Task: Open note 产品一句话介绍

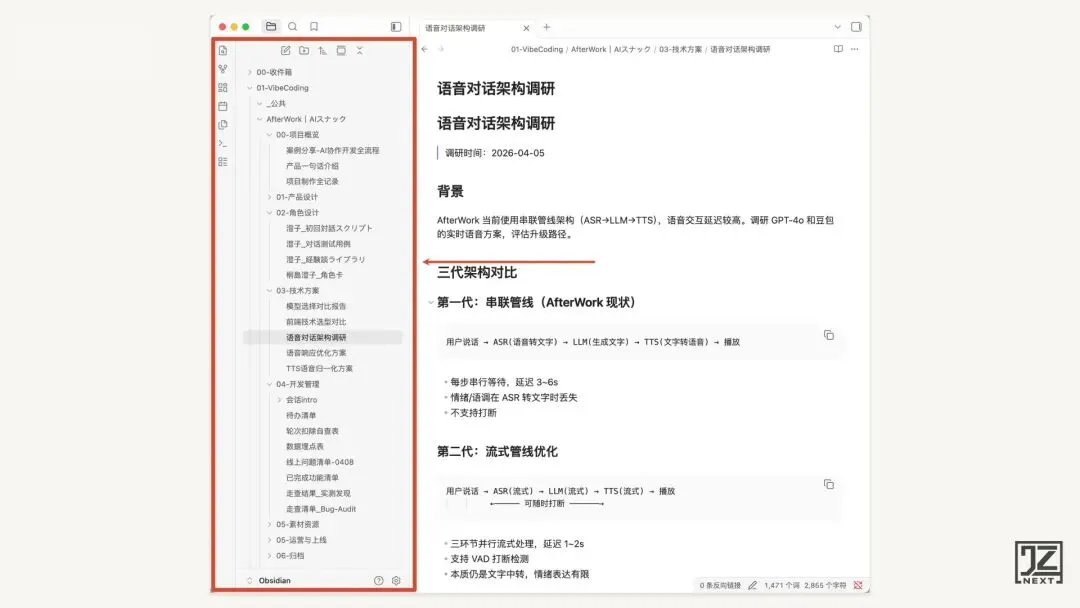Action: (x=312, y=166)
